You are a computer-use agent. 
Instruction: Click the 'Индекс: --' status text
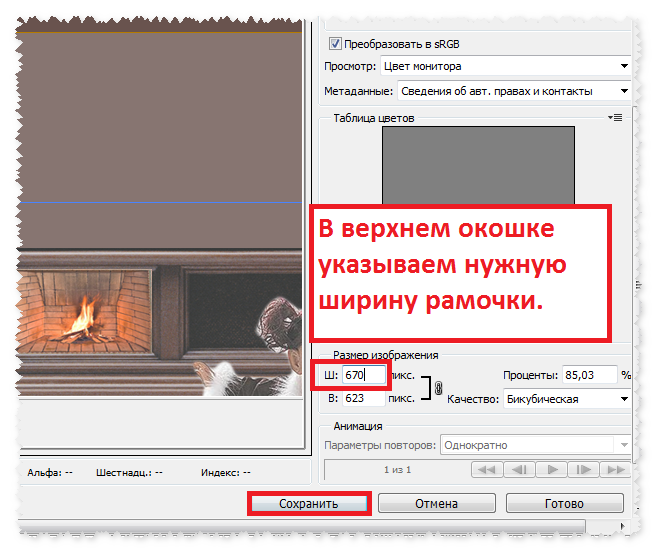[226, 473]
